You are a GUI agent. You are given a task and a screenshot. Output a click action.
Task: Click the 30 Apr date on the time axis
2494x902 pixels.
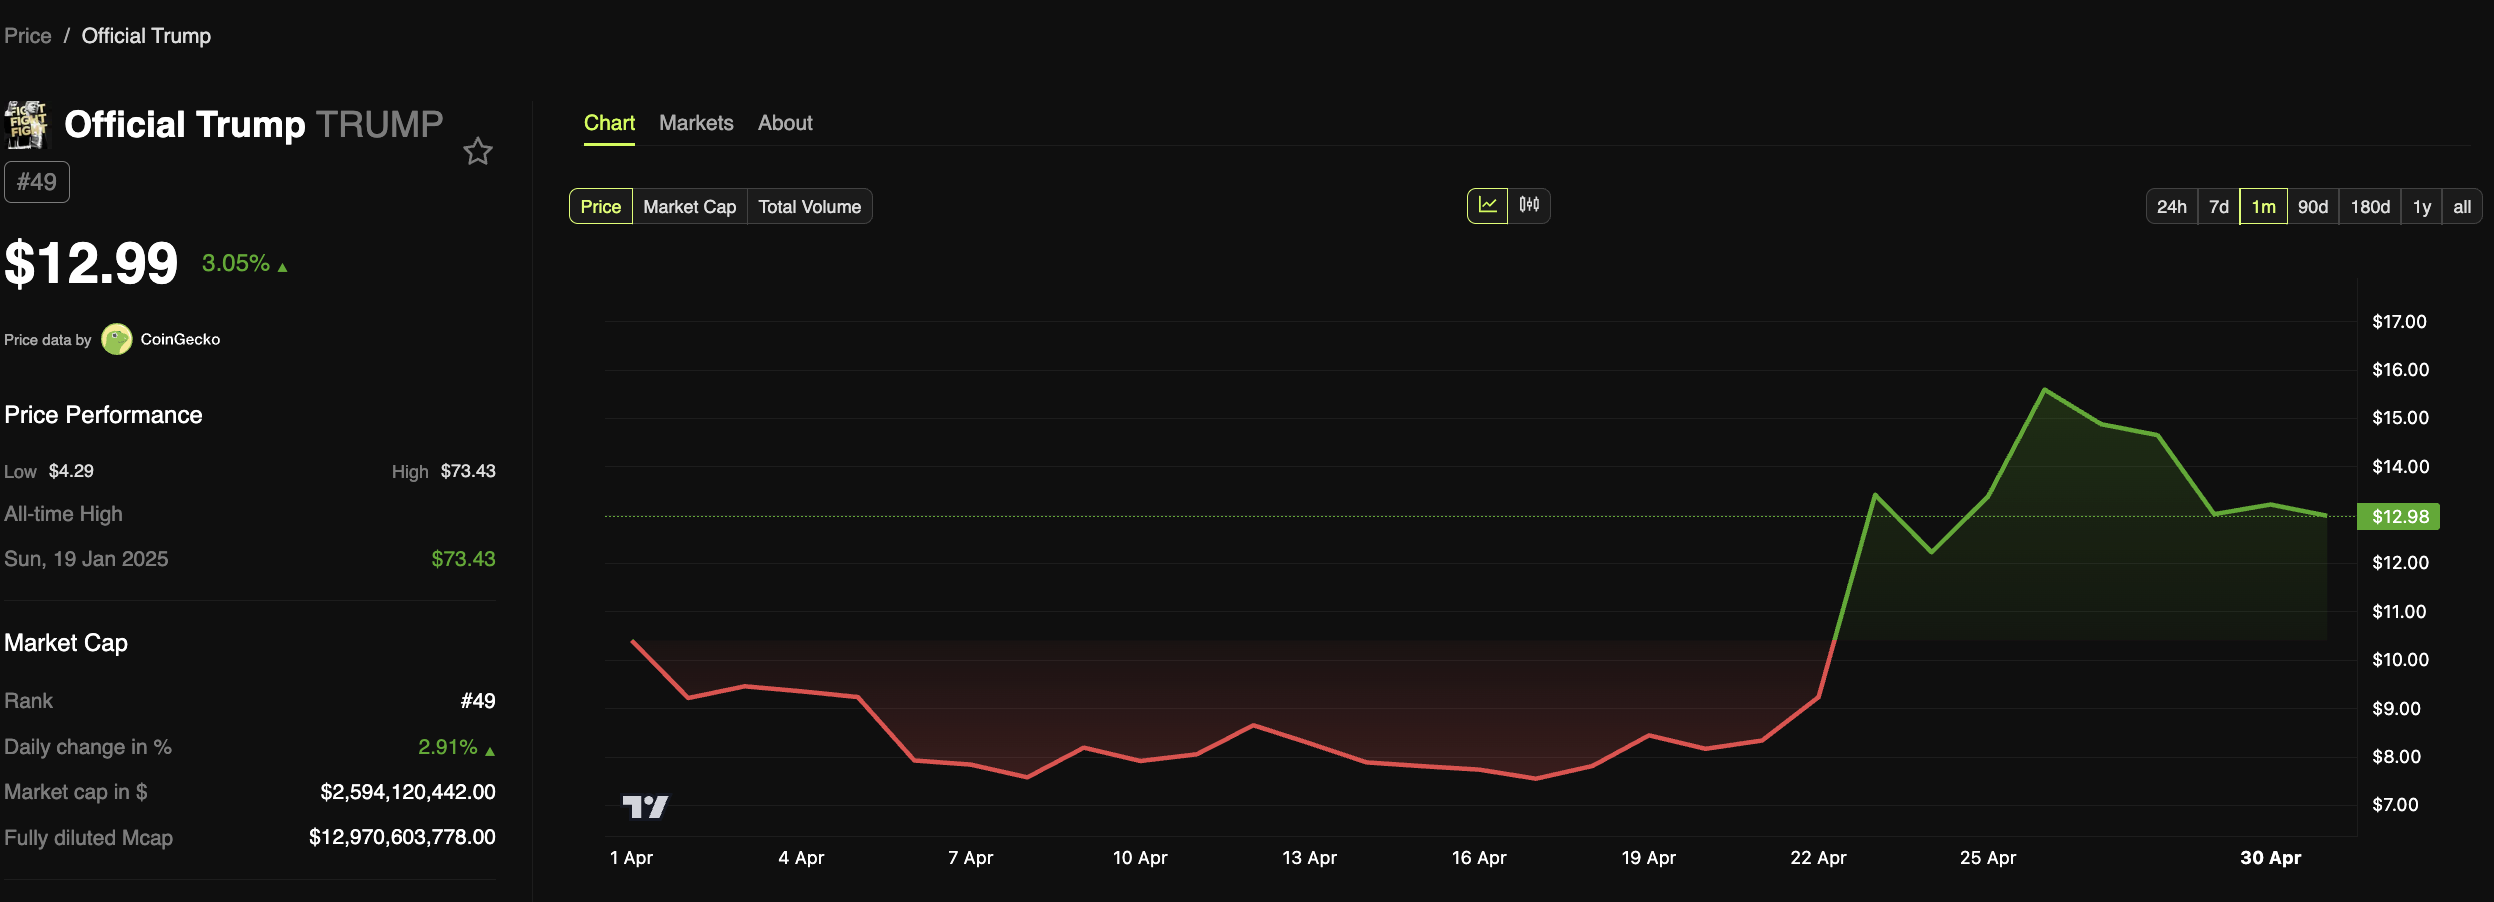[2270, 857]
